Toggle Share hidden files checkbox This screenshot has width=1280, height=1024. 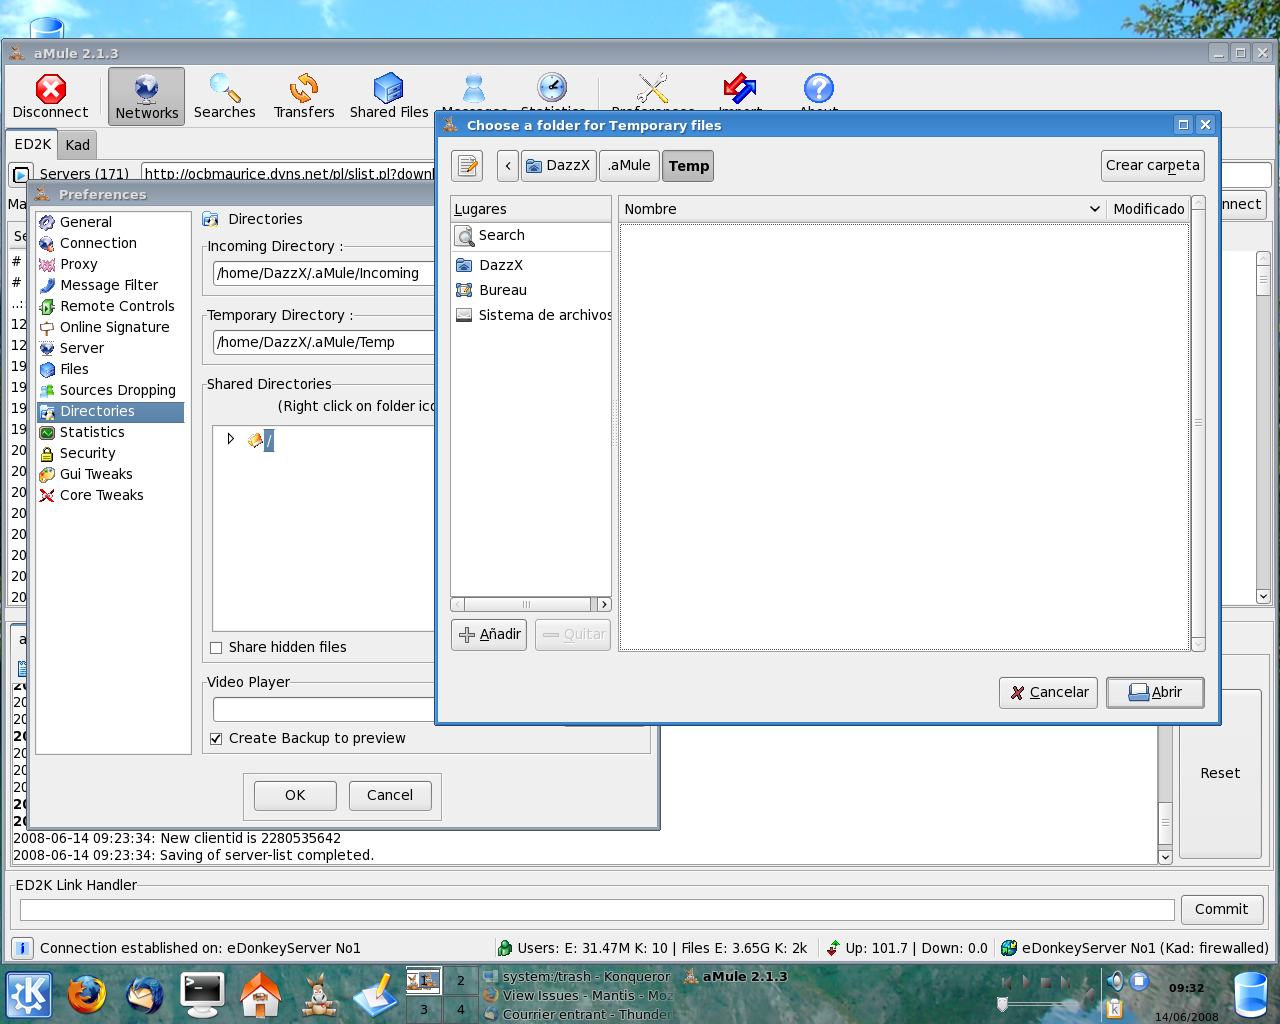pyautogui.click(x=216, y=648)
